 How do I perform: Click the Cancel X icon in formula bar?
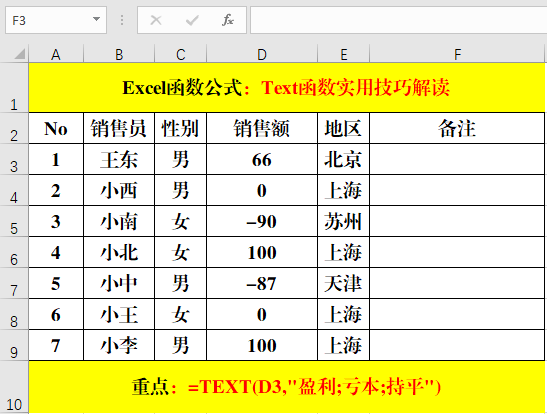(x=156, y=20)
